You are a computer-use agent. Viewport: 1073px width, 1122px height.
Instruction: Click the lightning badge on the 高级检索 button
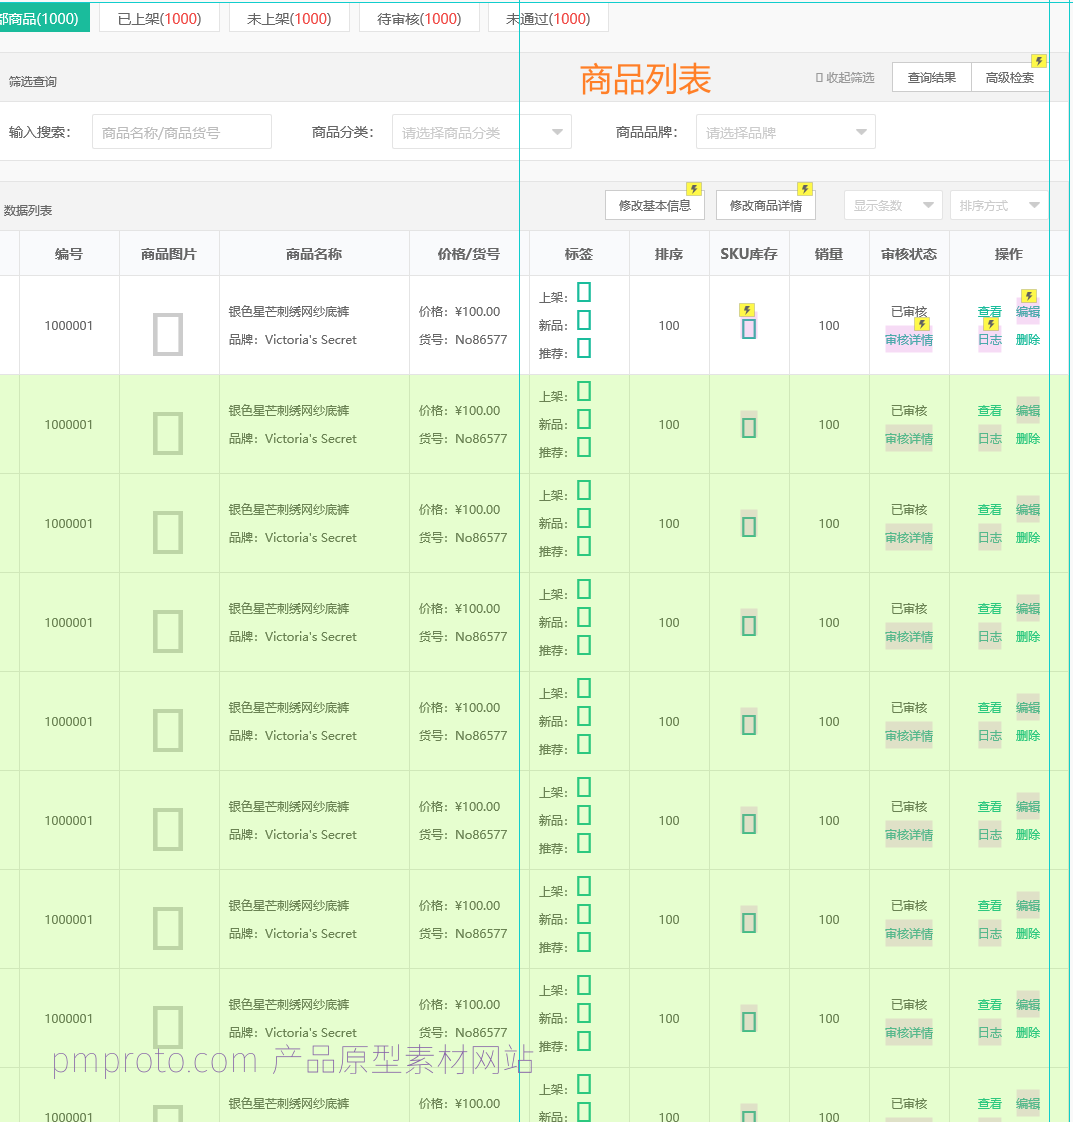coord(1039,61)
